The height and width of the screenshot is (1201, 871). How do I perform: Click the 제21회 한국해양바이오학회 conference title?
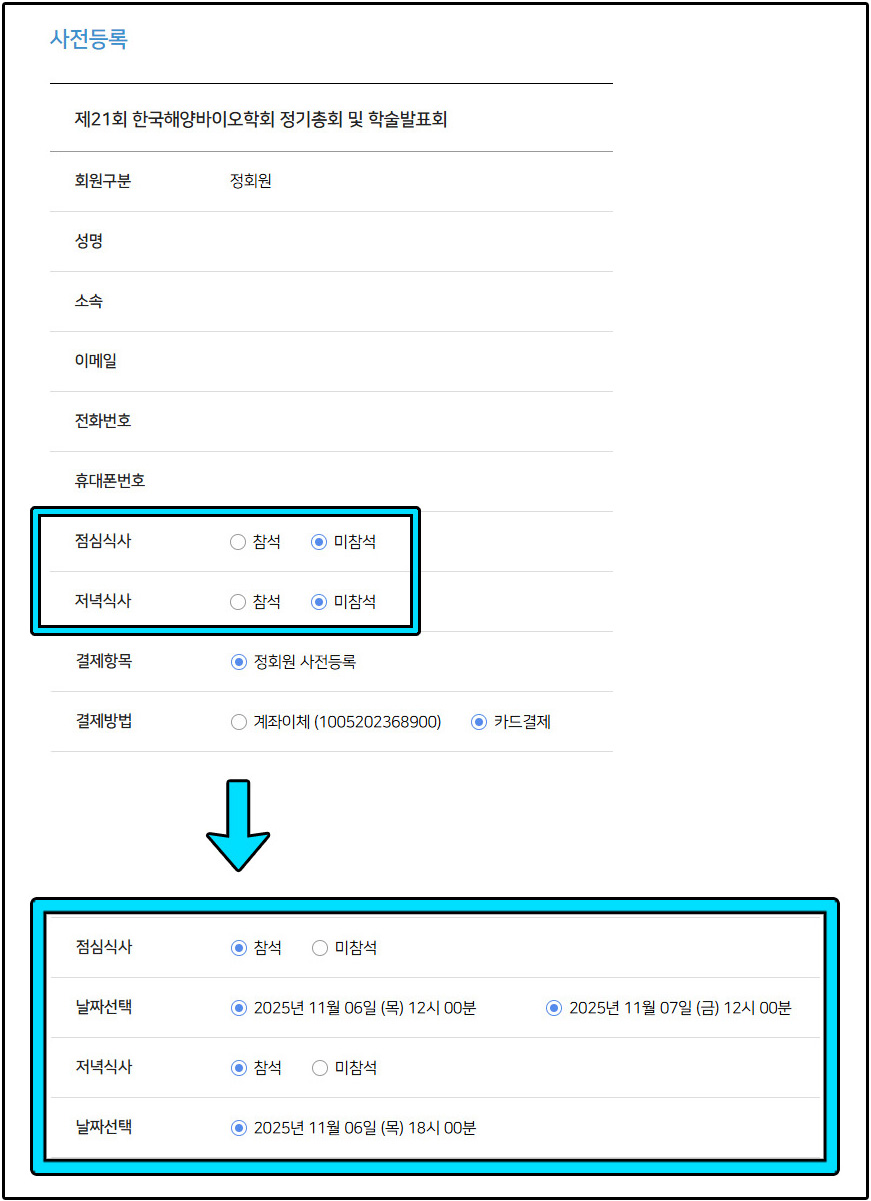pos(260,120)
